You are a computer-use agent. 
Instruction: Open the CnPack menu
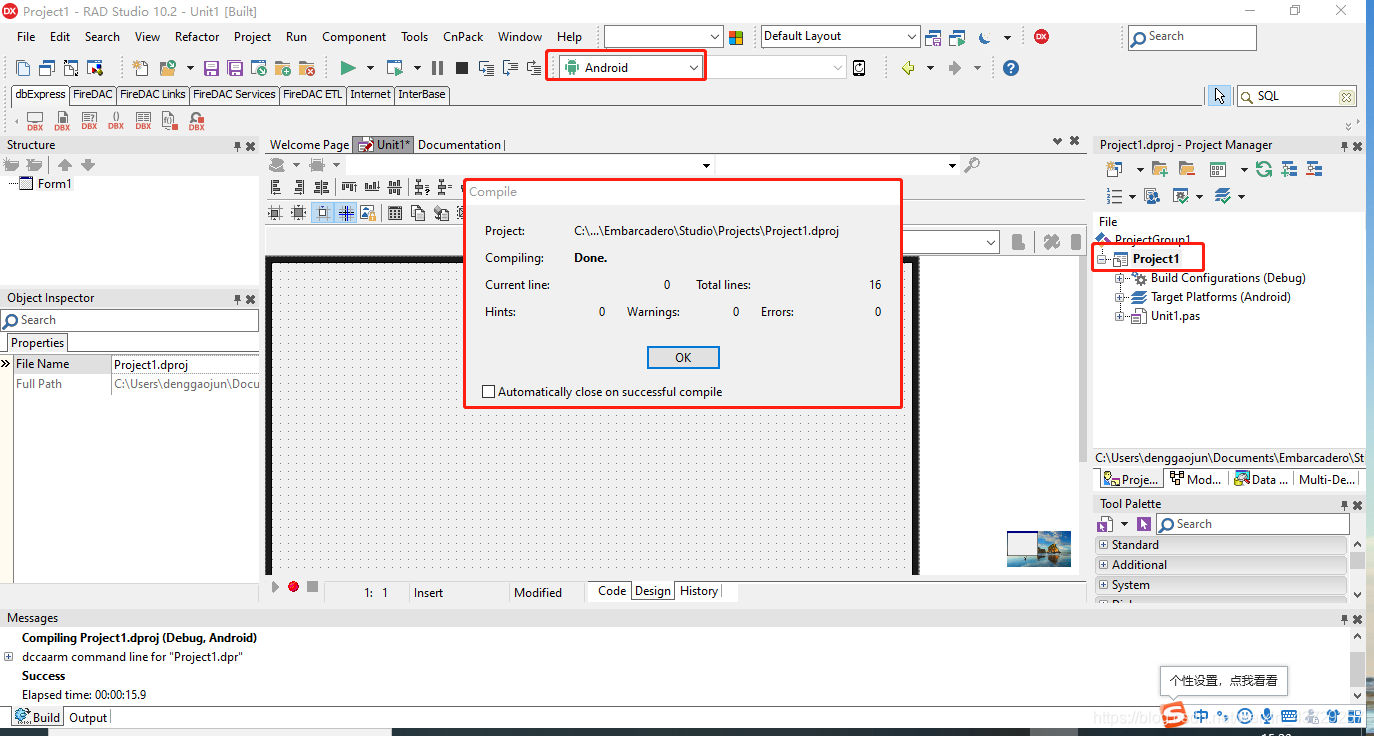click(x=463, y=37)
